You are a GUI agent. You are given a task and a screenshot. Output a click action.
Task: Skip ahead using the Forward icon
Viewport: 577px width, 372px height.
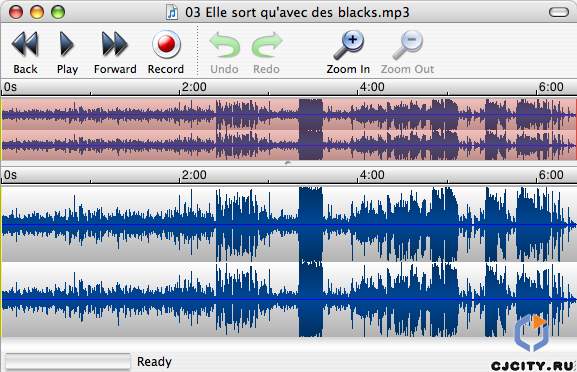[x=114, y=44]
